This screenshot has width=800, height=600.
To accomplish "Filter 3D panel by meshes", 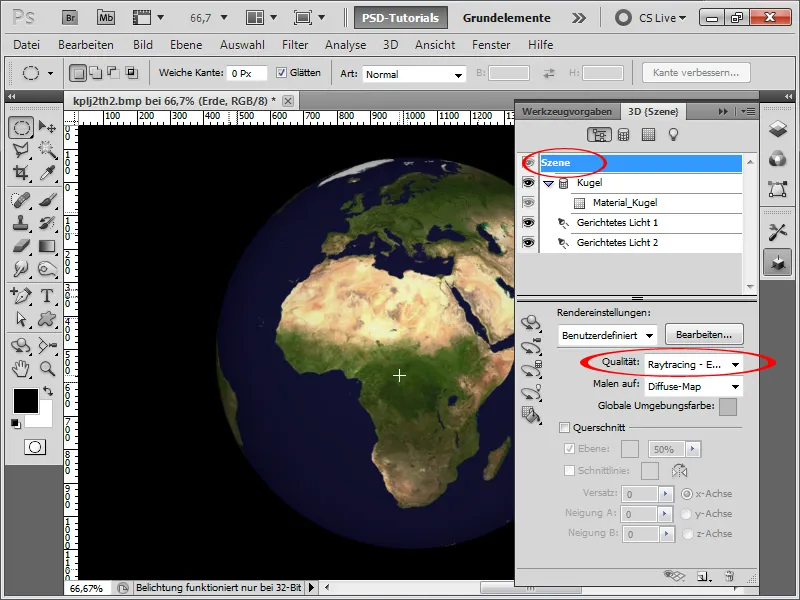I will (x=623, y=135).
